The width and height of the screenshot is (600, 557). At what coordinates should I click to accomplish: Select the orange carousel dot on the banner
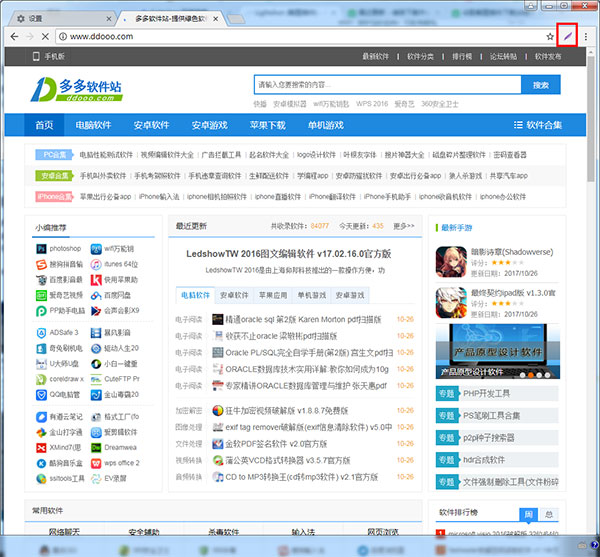[x=531, y=375]
